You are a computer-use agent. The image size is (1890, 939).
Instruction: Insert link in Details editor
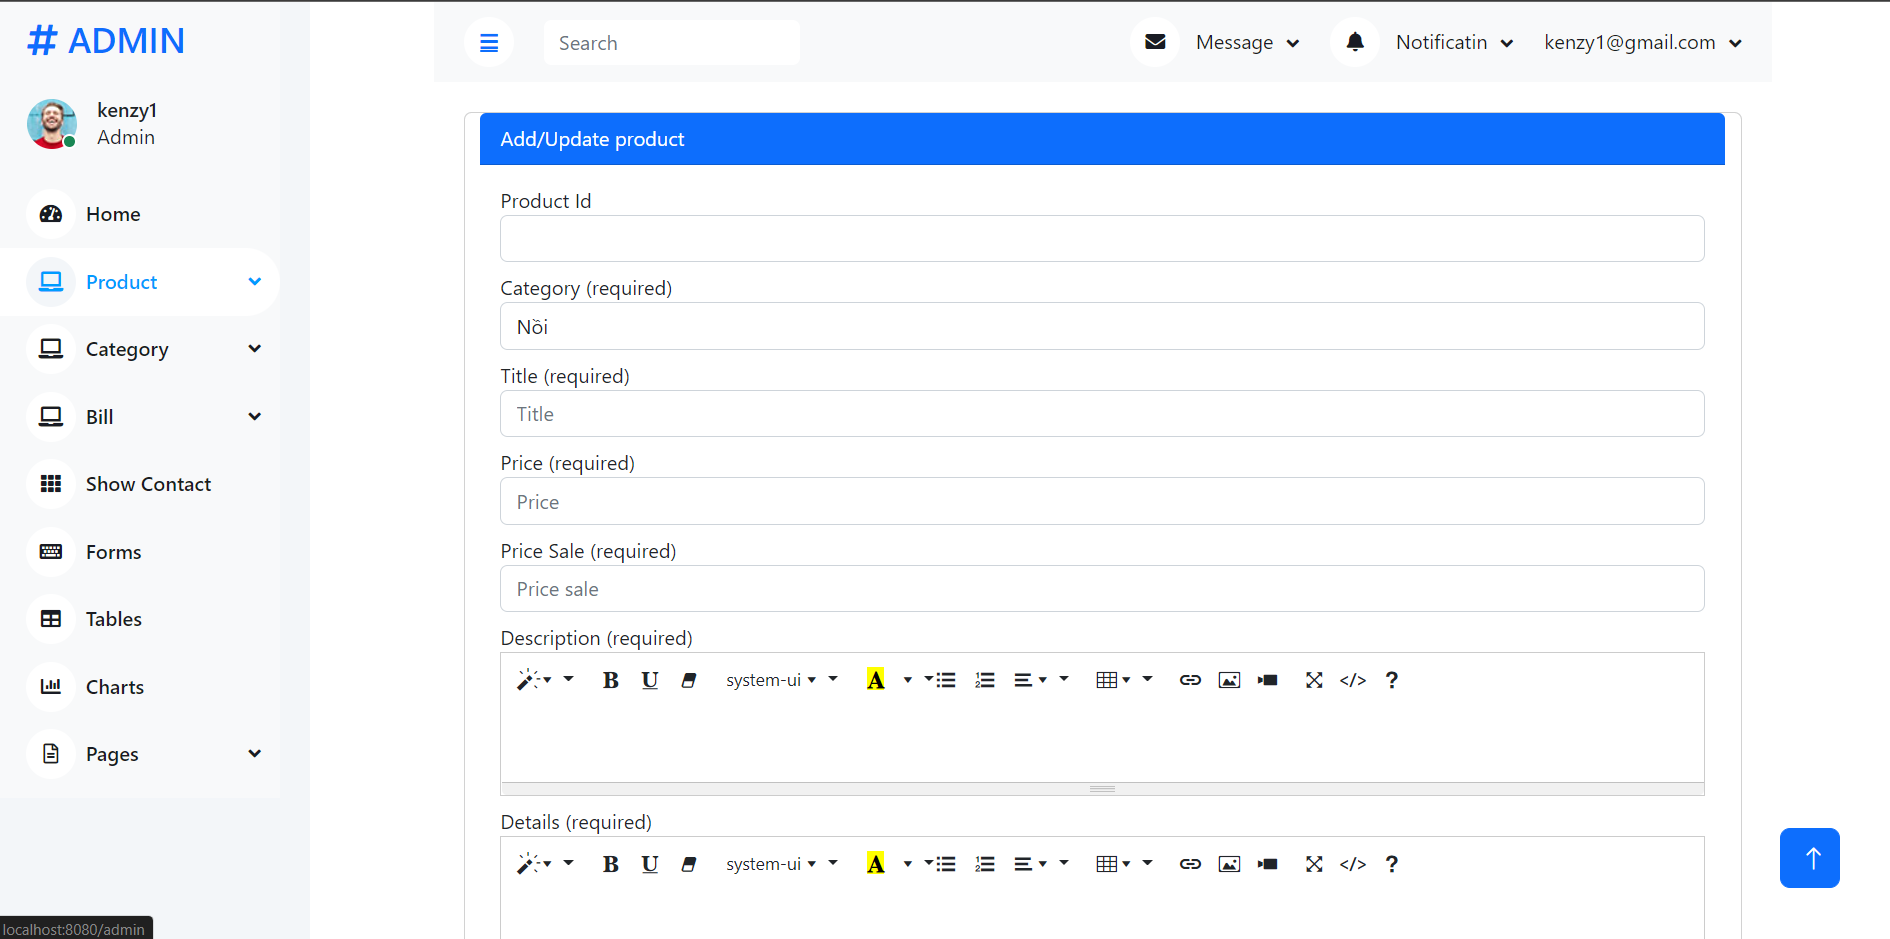coord(1190,864)
